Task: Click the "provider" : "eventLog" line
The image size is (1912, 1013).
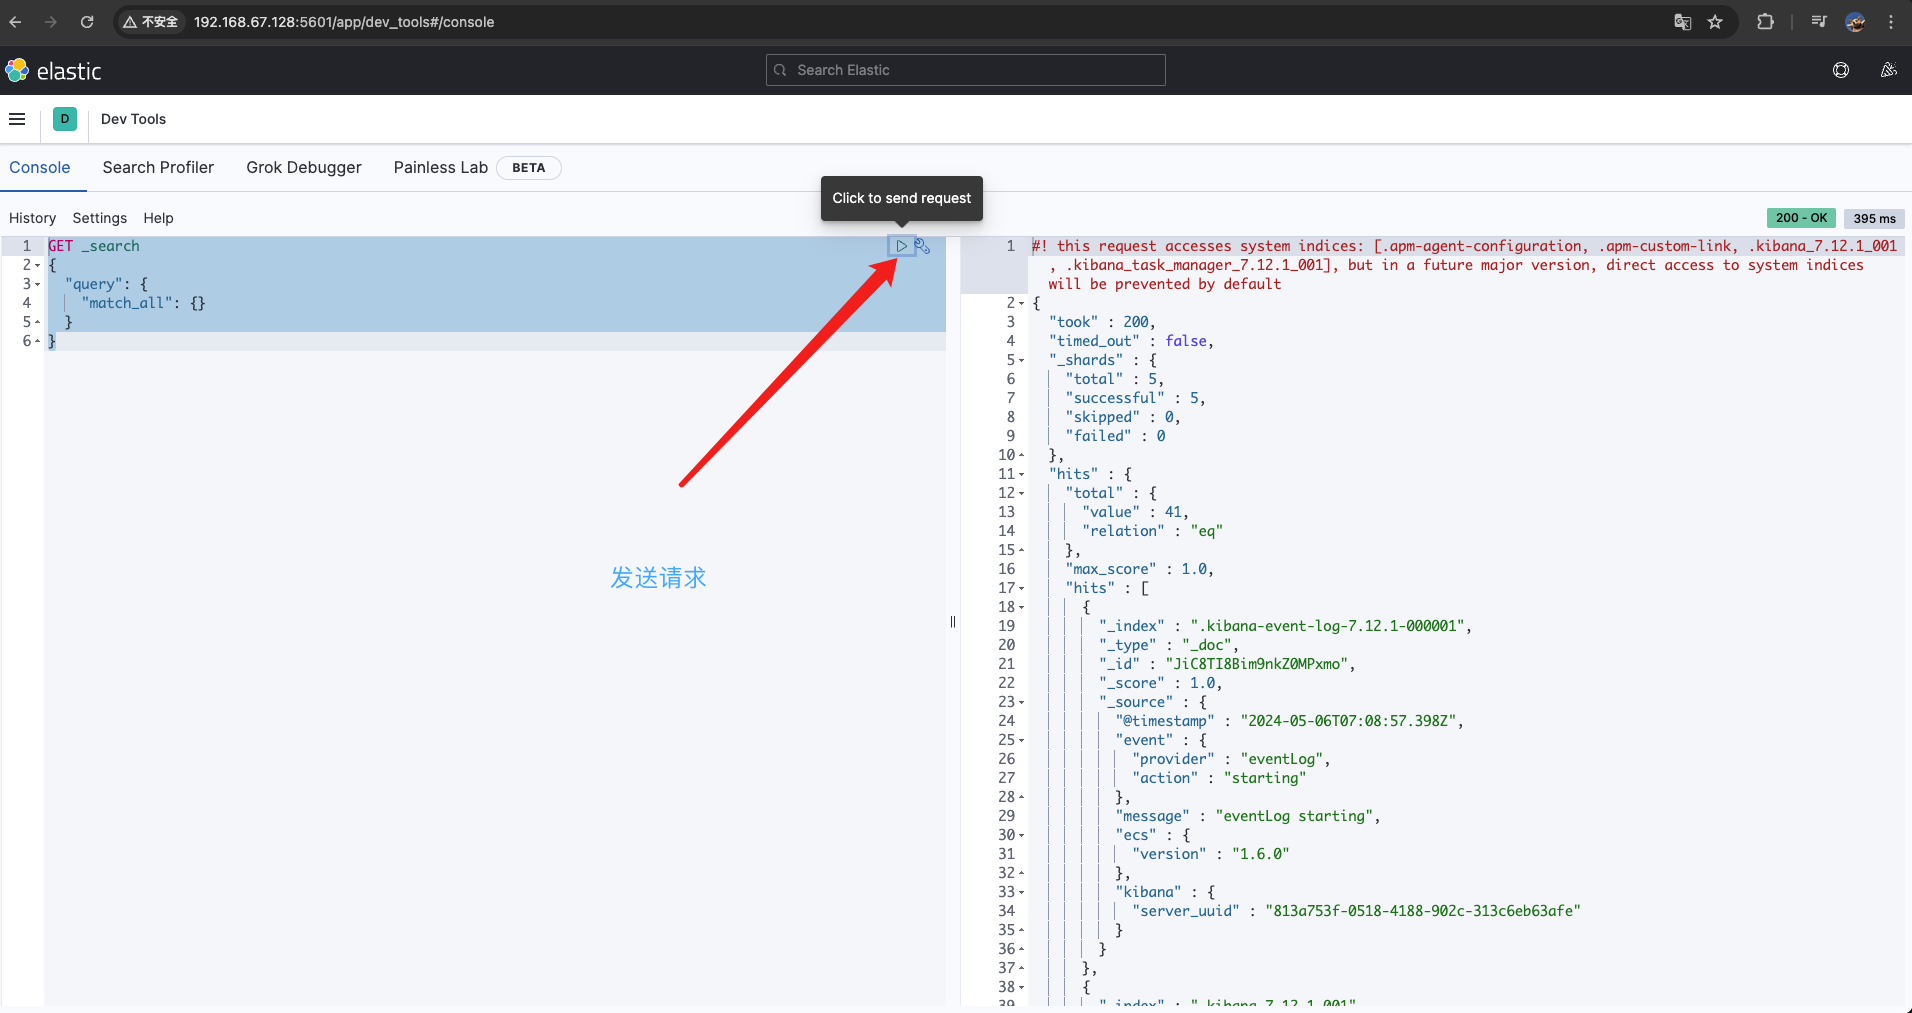Action: pyautogui.click(x=1231, y=759)
